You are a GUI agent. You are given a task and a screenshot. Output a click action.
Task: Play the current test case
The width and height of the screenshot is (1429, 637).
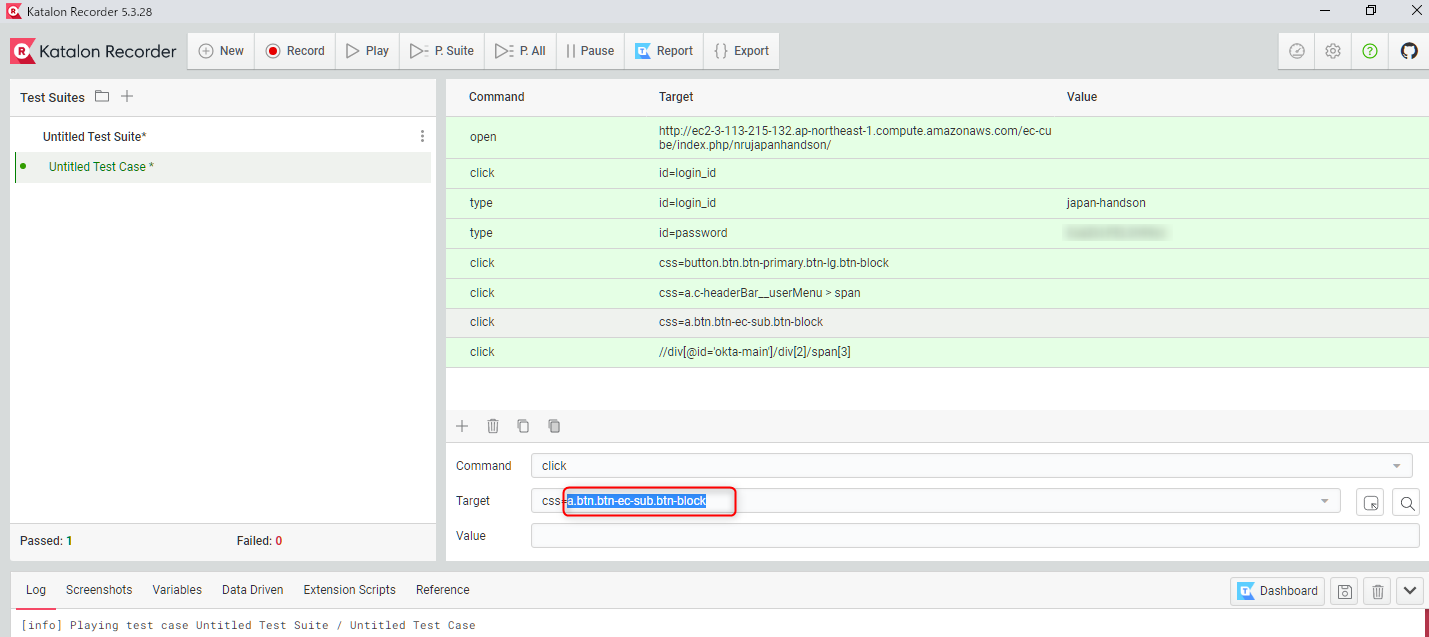[x=367, y=51]
